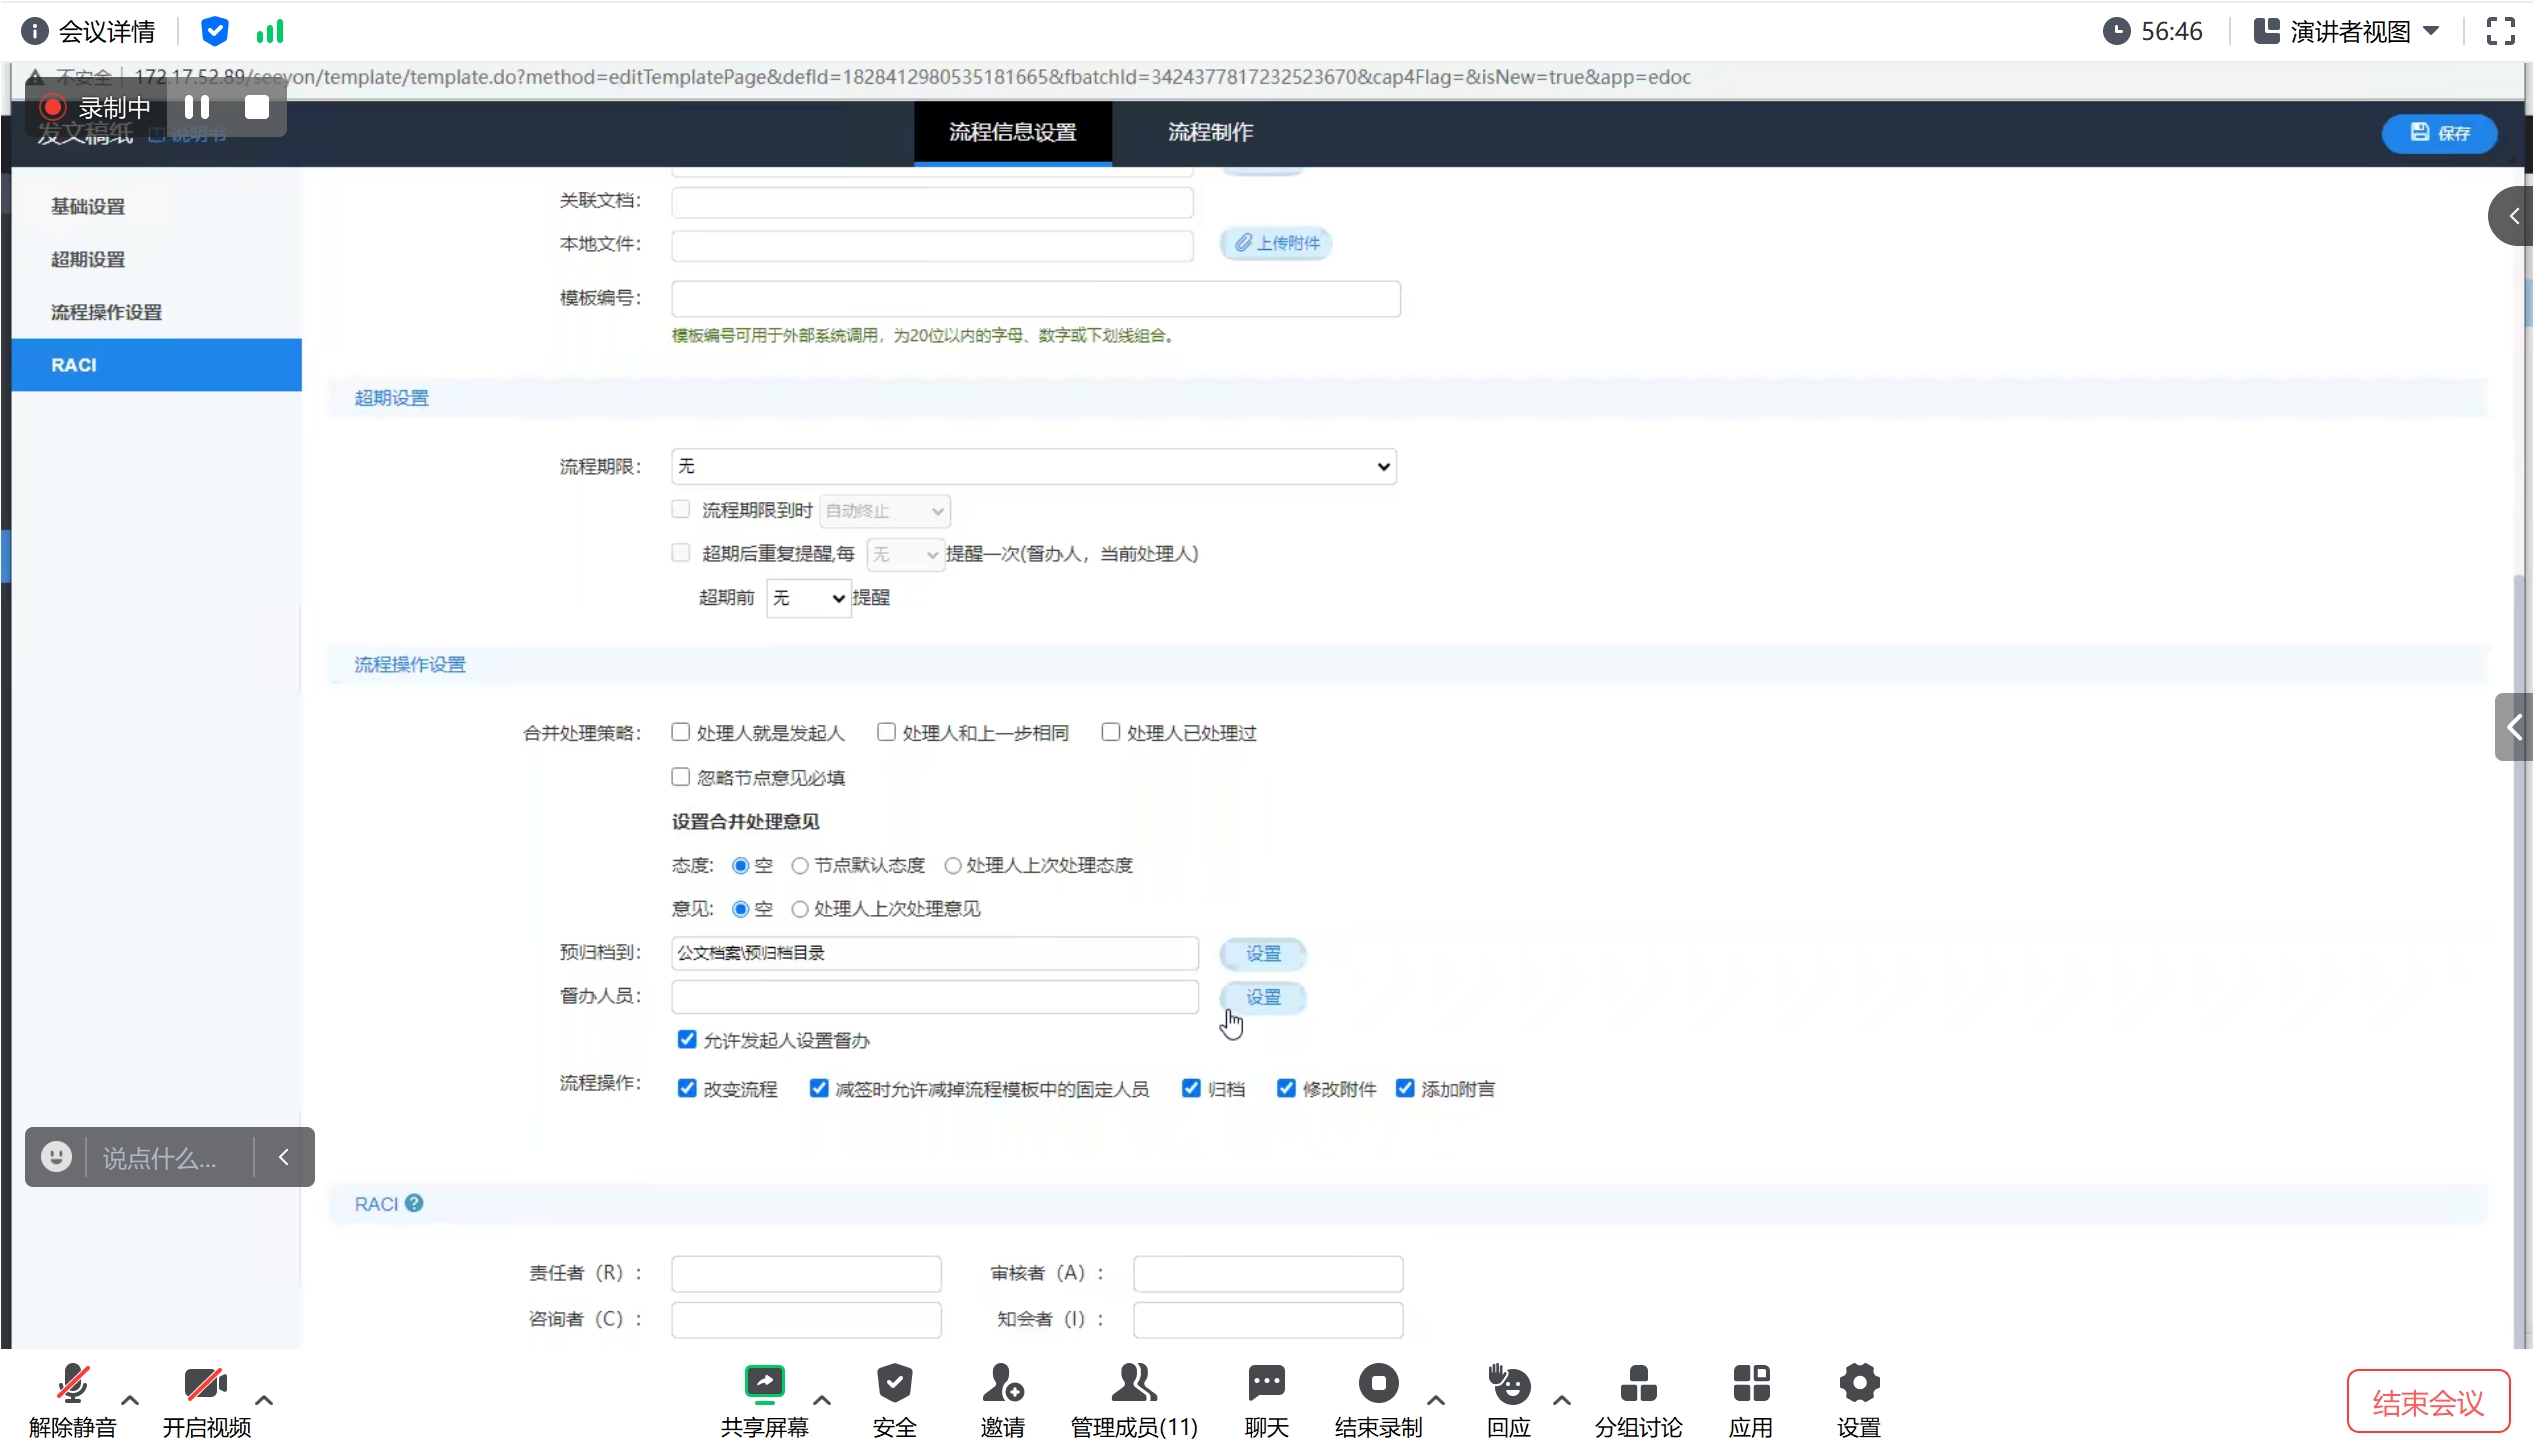Screen dimensions: 2533x1451
Task: Select 节点默认态度 radio option
Action: click(x=800, y=866)
